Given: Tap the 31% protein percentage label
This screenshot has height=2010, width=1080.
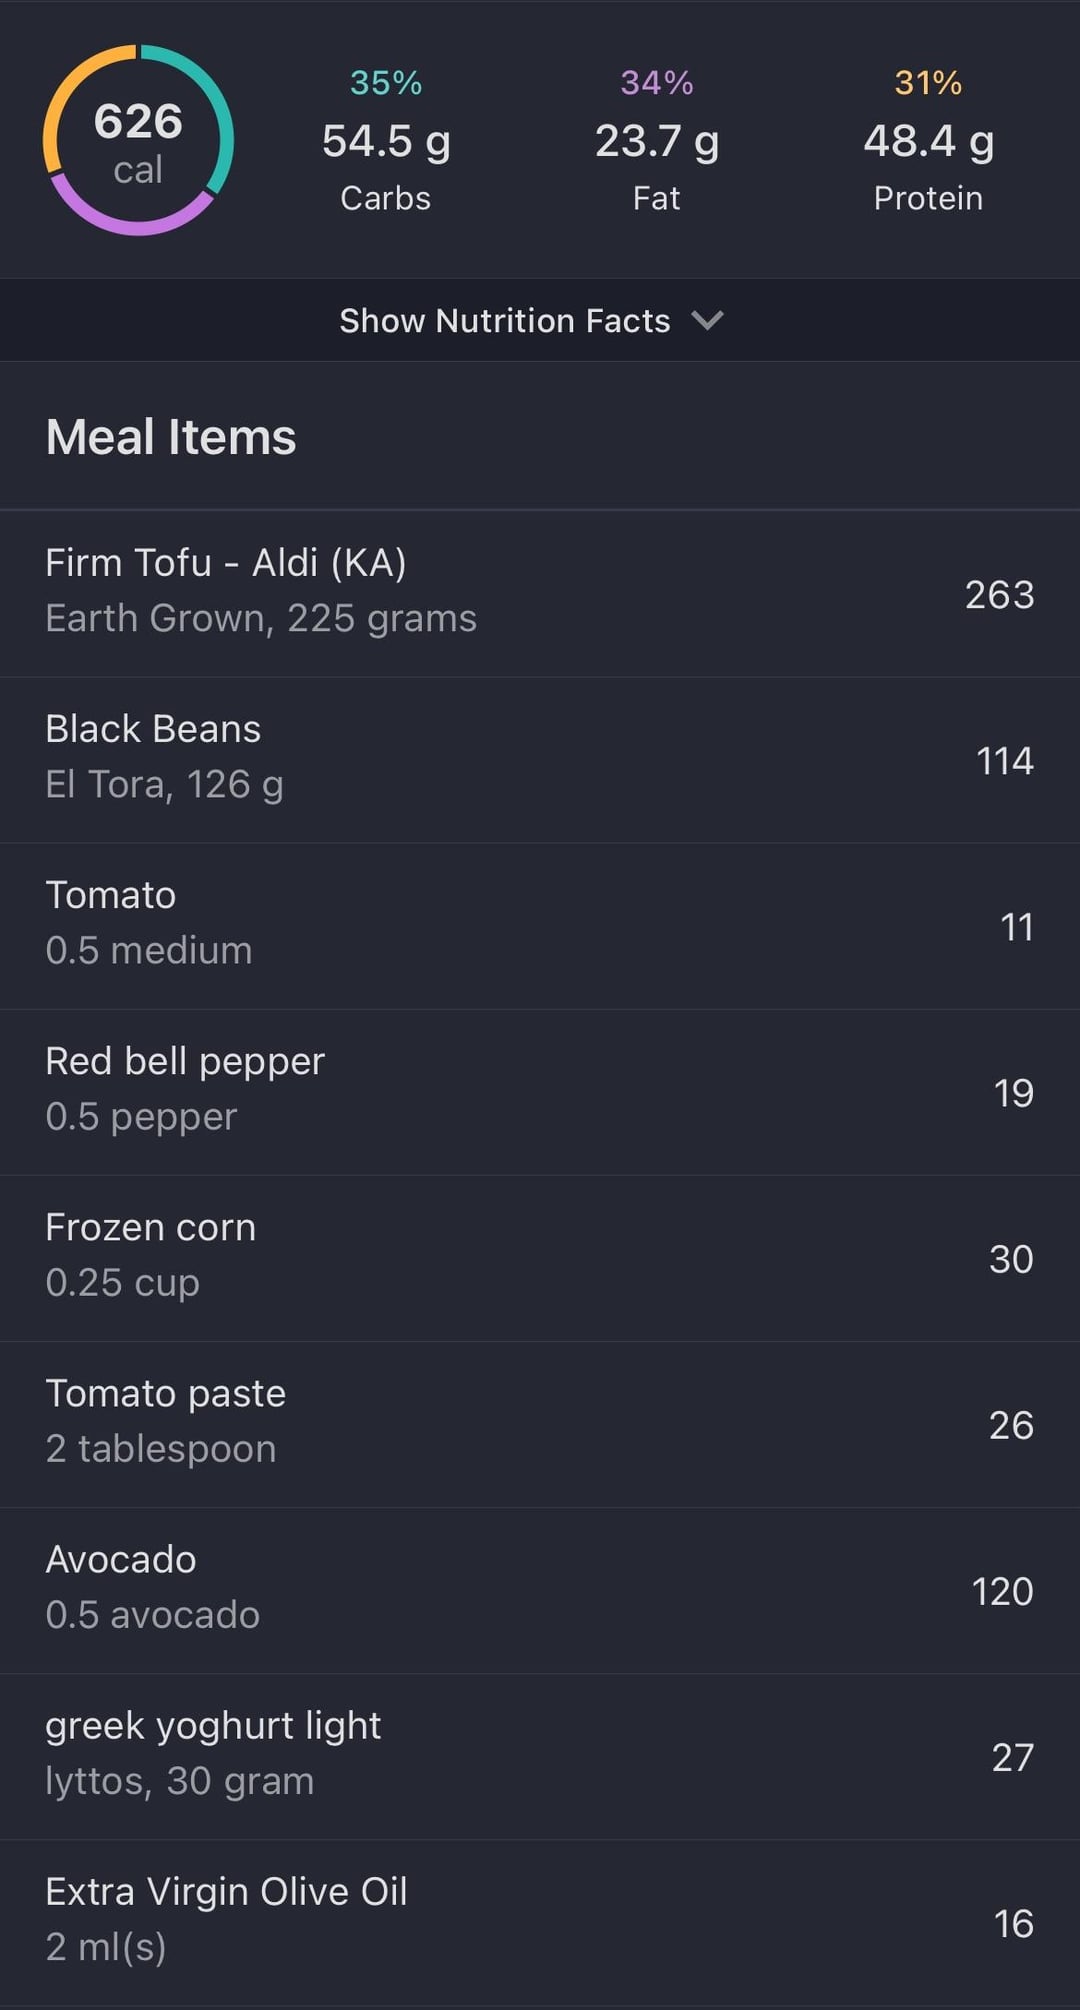Looking at the screenshot, I should click(928, 82).
